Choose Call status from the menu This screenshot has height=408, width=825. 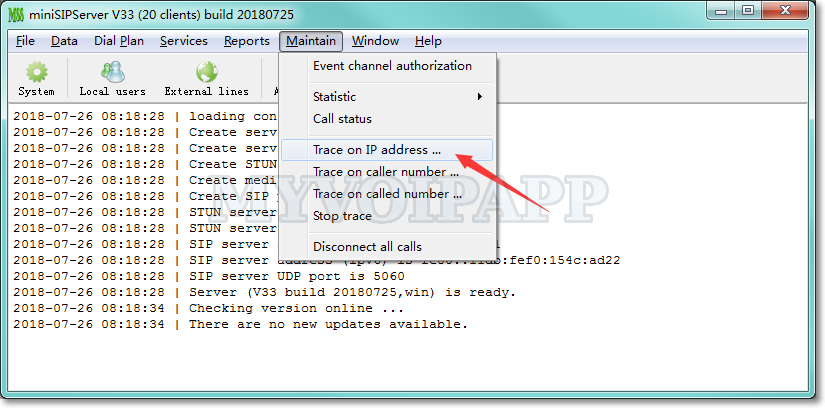click(x=387, y=119)
